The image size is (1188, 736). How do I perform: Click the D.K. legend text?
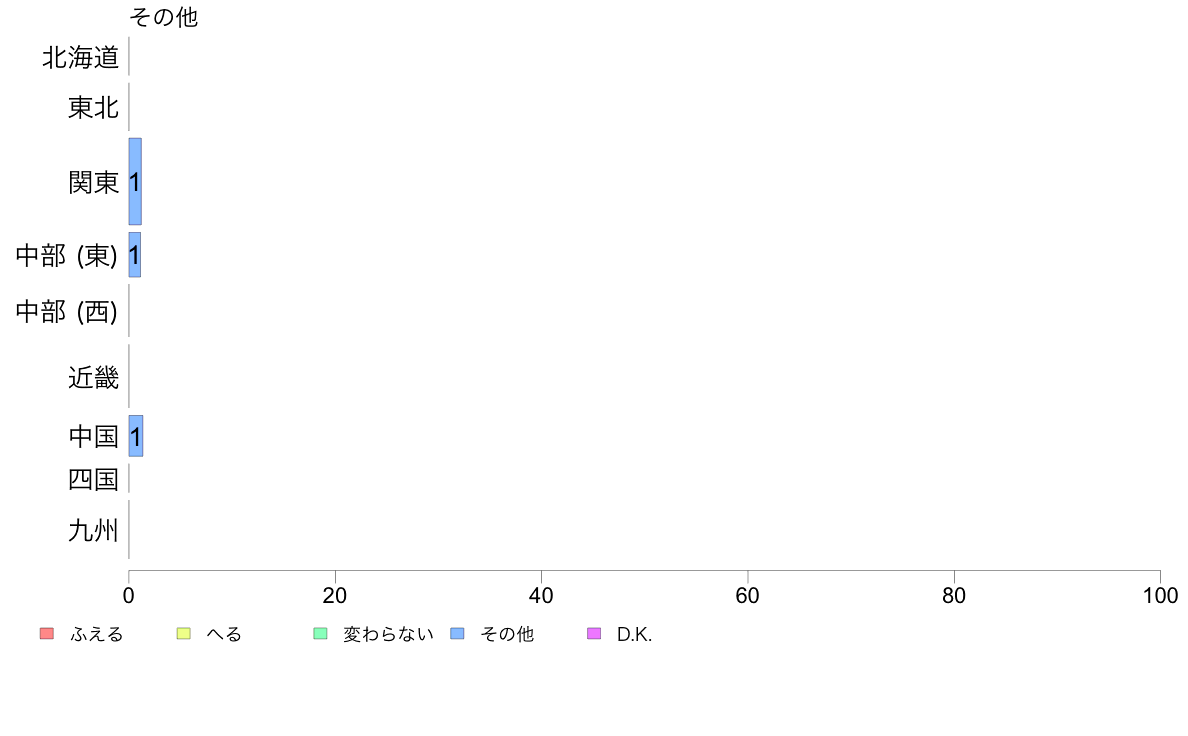635,634
